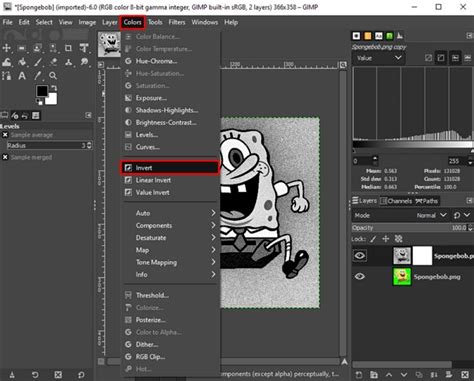The image size is (474, 381).
Task: Select the Eraser tool
Action: point(53,62)
